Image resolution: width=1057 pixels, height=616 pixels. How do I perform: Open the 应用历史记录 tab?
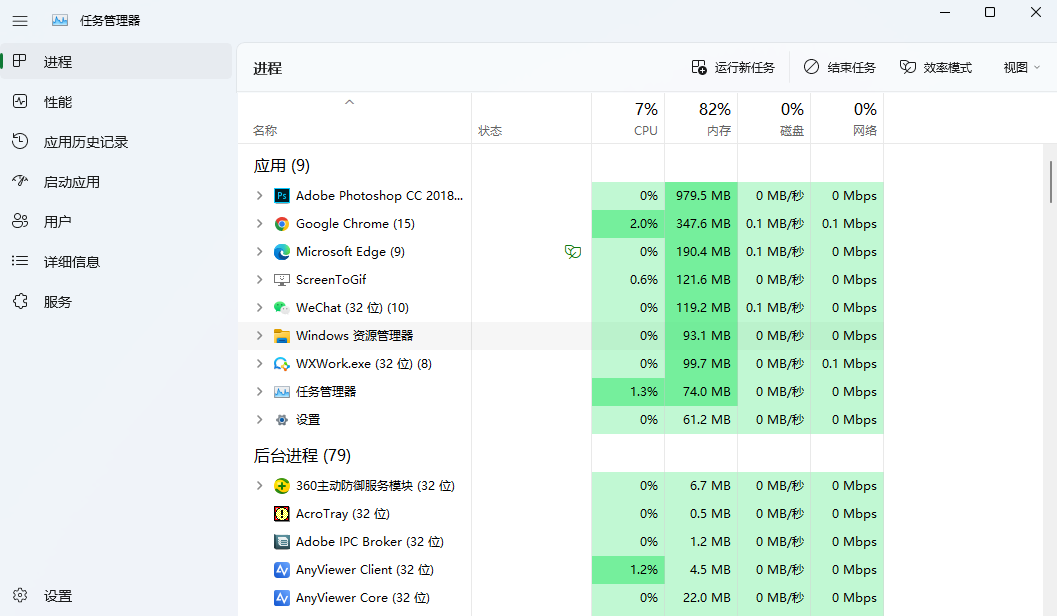pos(117,142)
